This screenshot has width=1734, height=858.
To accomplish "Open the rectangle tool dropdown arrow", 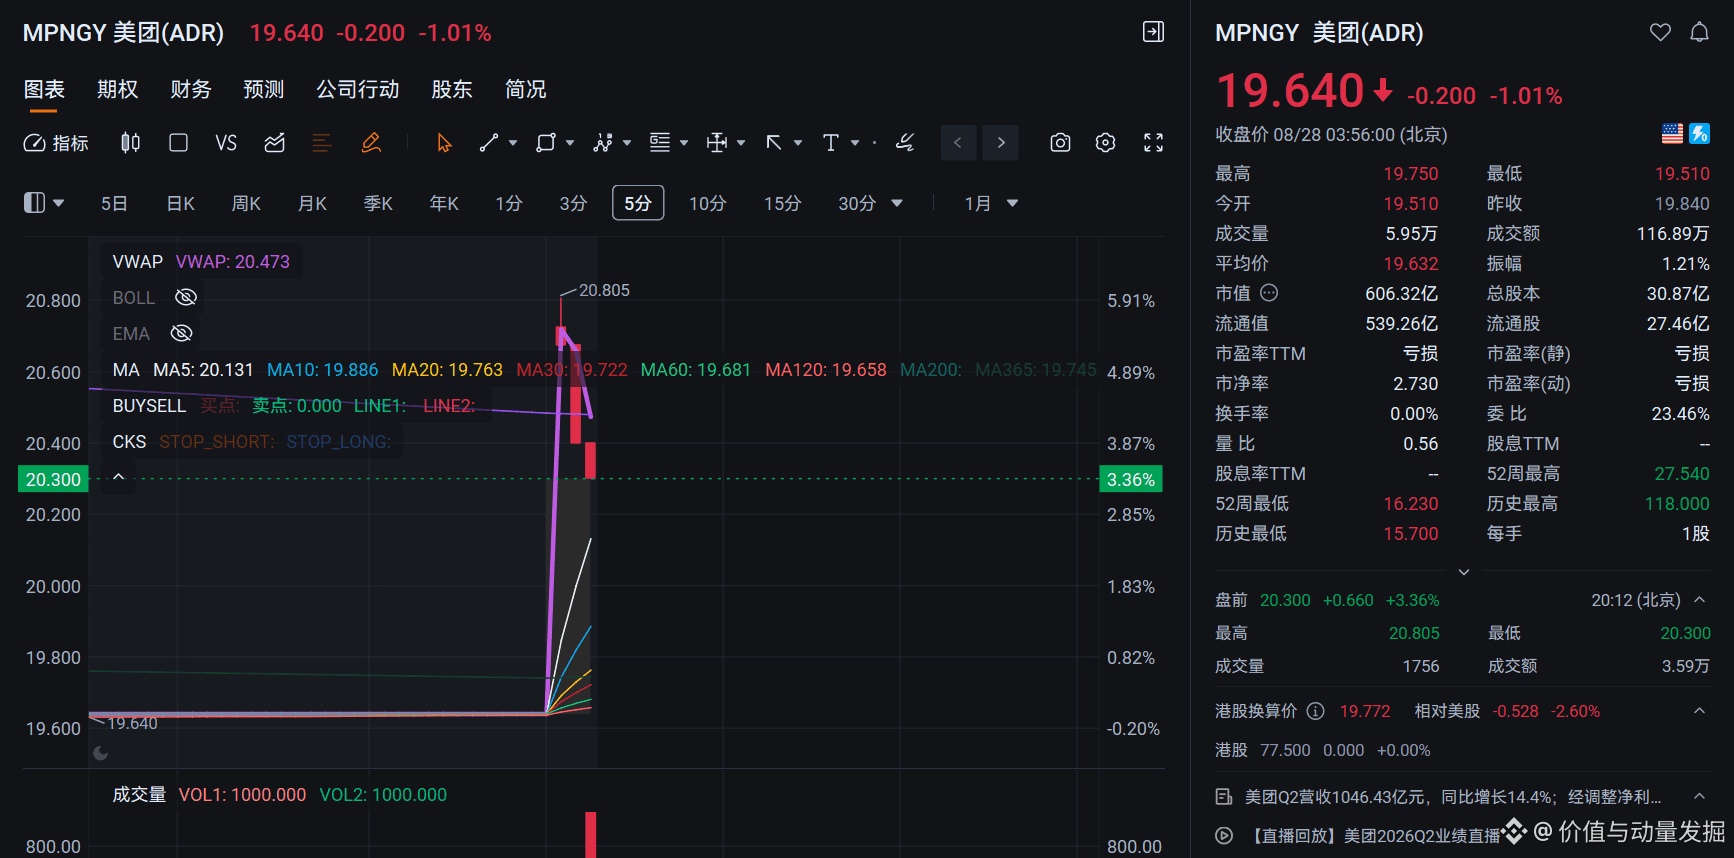I will pos(570,143).
